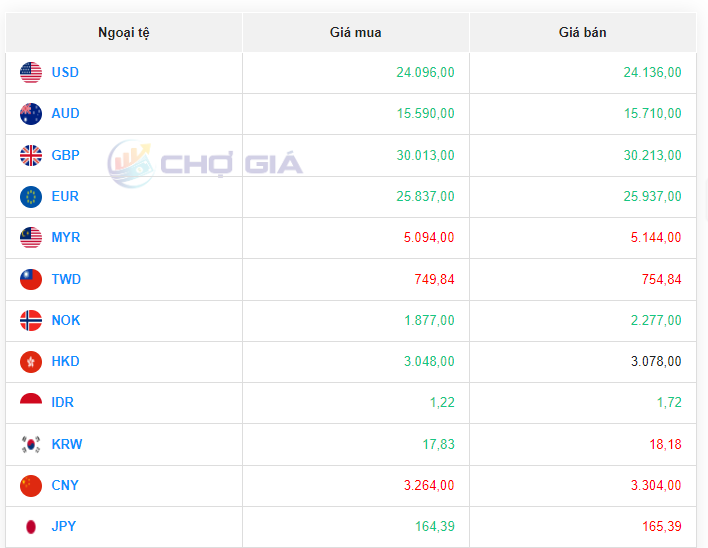Click the Japanese flag icon
The height and width of the screenshot is (548, 708).
31,527
